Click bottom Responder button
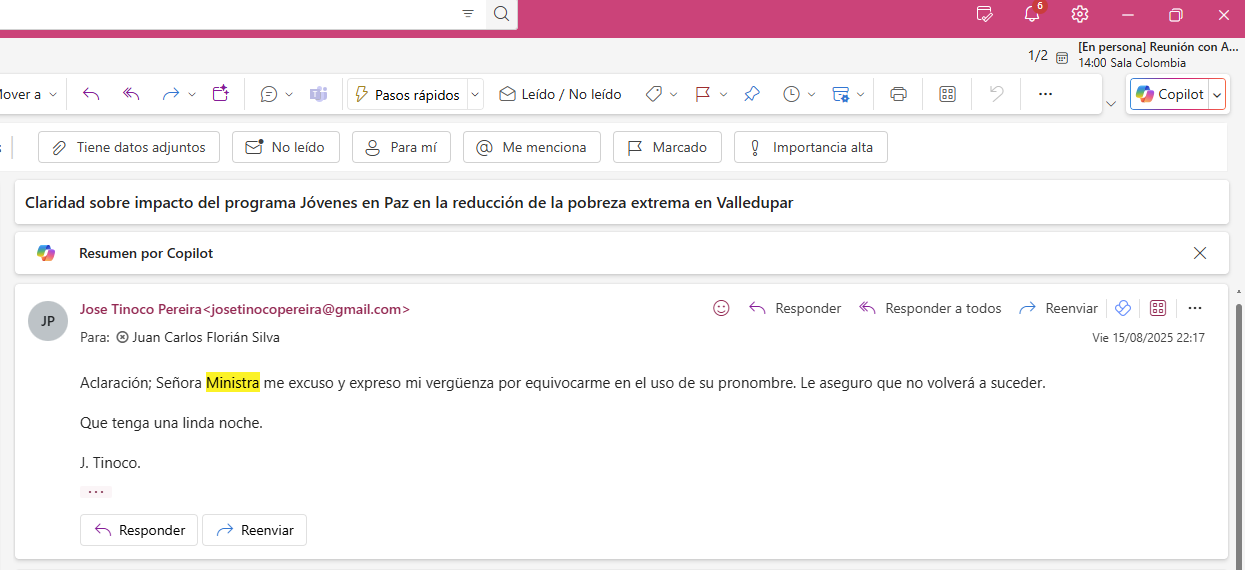Image resolution: width=1245 pixels, height=570 pixels. click(139, 530)
